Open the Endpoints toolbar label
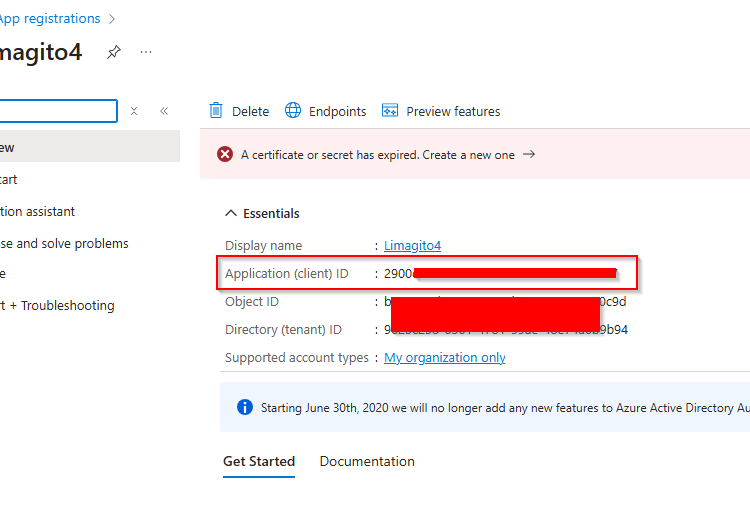This screenshot has width=750, height=513. click(337, 111)
